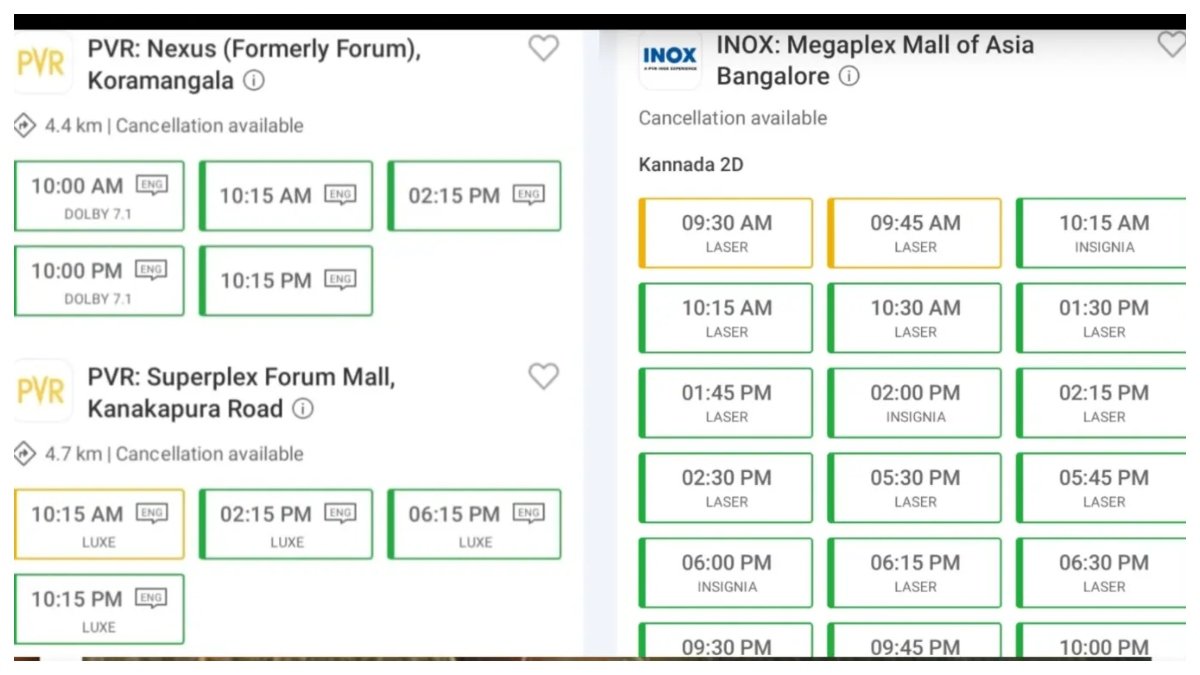Open PVR: Superplex Forum Mall cinema title
This screenshot has width=1200, height=675.
(241, 393)
